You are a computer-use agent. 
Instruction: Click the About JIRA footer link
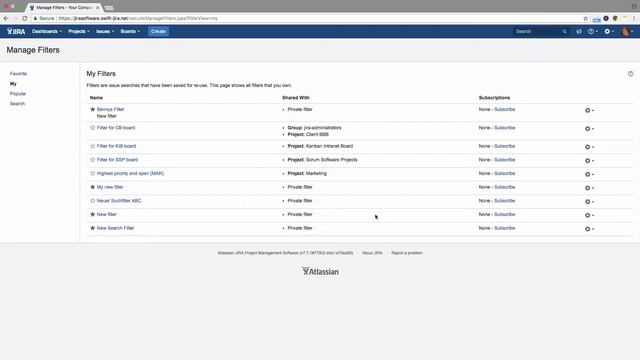pos(372,253)
